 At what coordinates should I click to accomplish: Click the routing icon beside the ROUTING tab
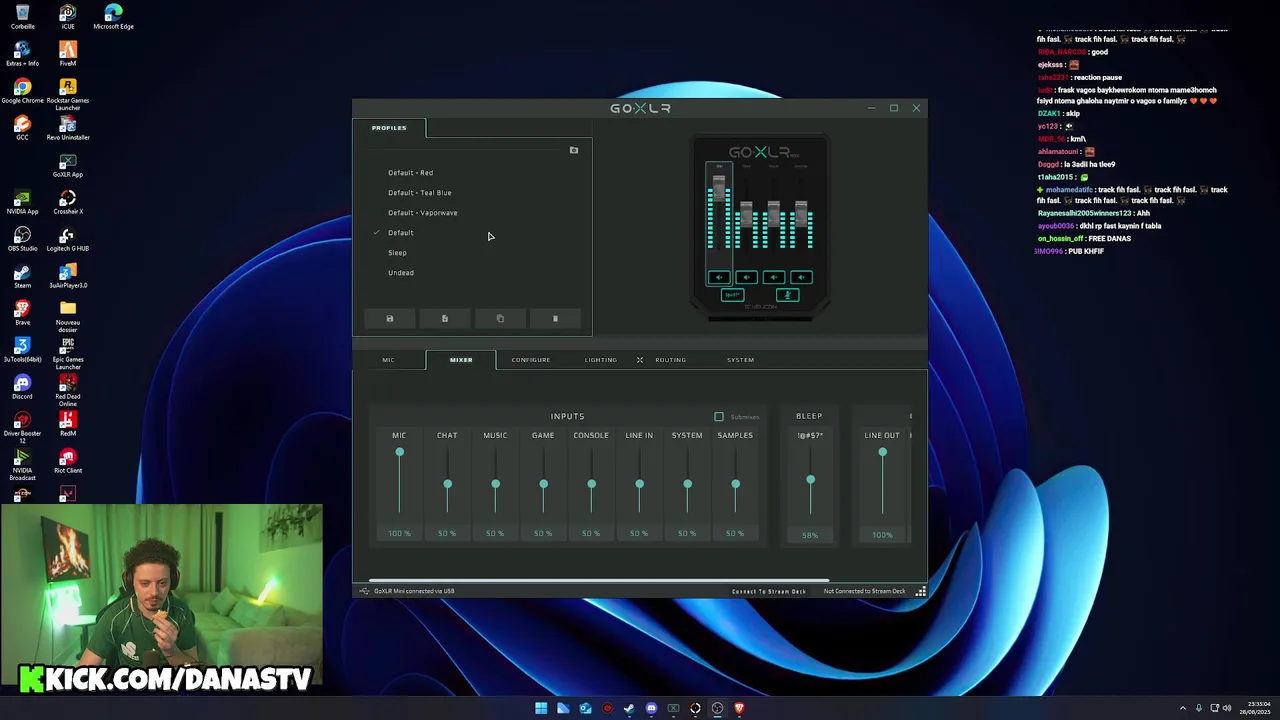[640, 360]
